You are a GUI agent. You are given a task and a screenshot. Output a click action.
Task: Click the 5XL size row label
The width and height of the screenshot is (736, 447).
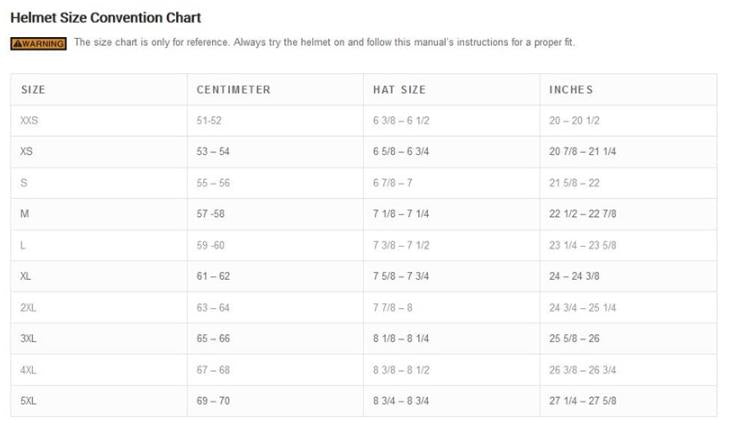(28, 400)
